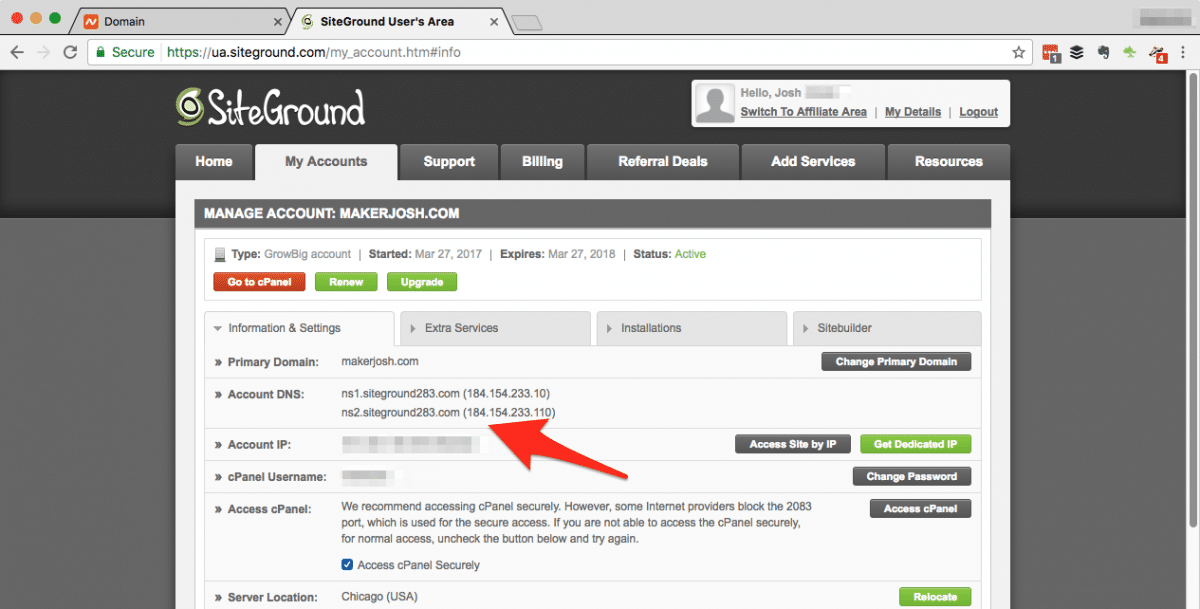Click the Change Primary Domain button
The width and height of the screenshot is (1200, 609).
tap(896, 362)
